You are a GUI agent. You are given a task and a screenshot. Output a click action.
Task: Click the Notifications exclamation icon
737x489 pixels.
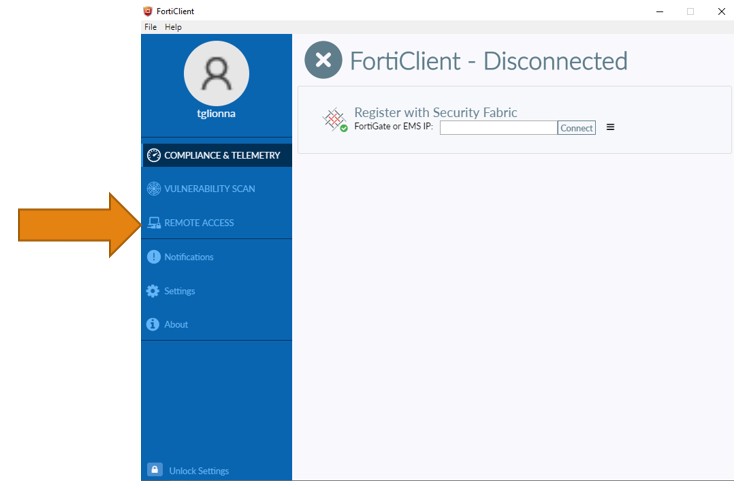[x=154, y=257]
